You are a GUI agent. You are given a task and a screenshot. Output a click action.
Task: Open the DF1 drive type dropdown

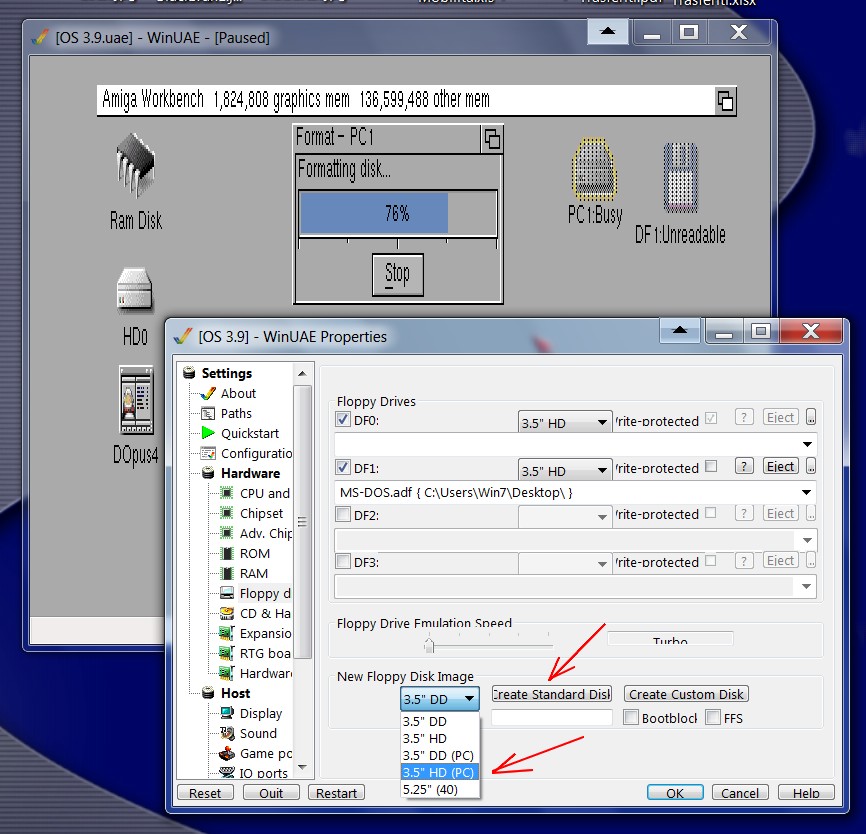tap(564, 470)
